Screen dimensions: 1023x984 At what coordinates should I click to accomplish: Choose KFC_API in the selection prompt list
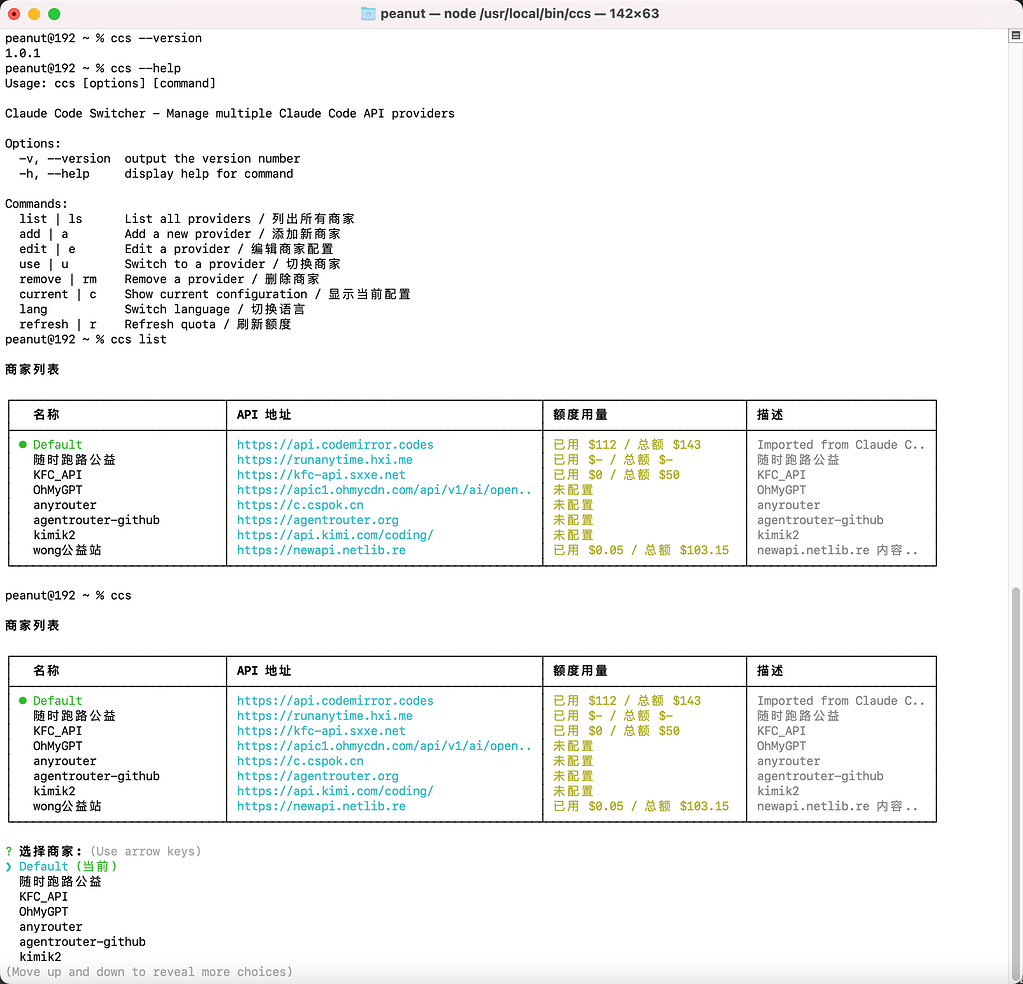point(43,897)
